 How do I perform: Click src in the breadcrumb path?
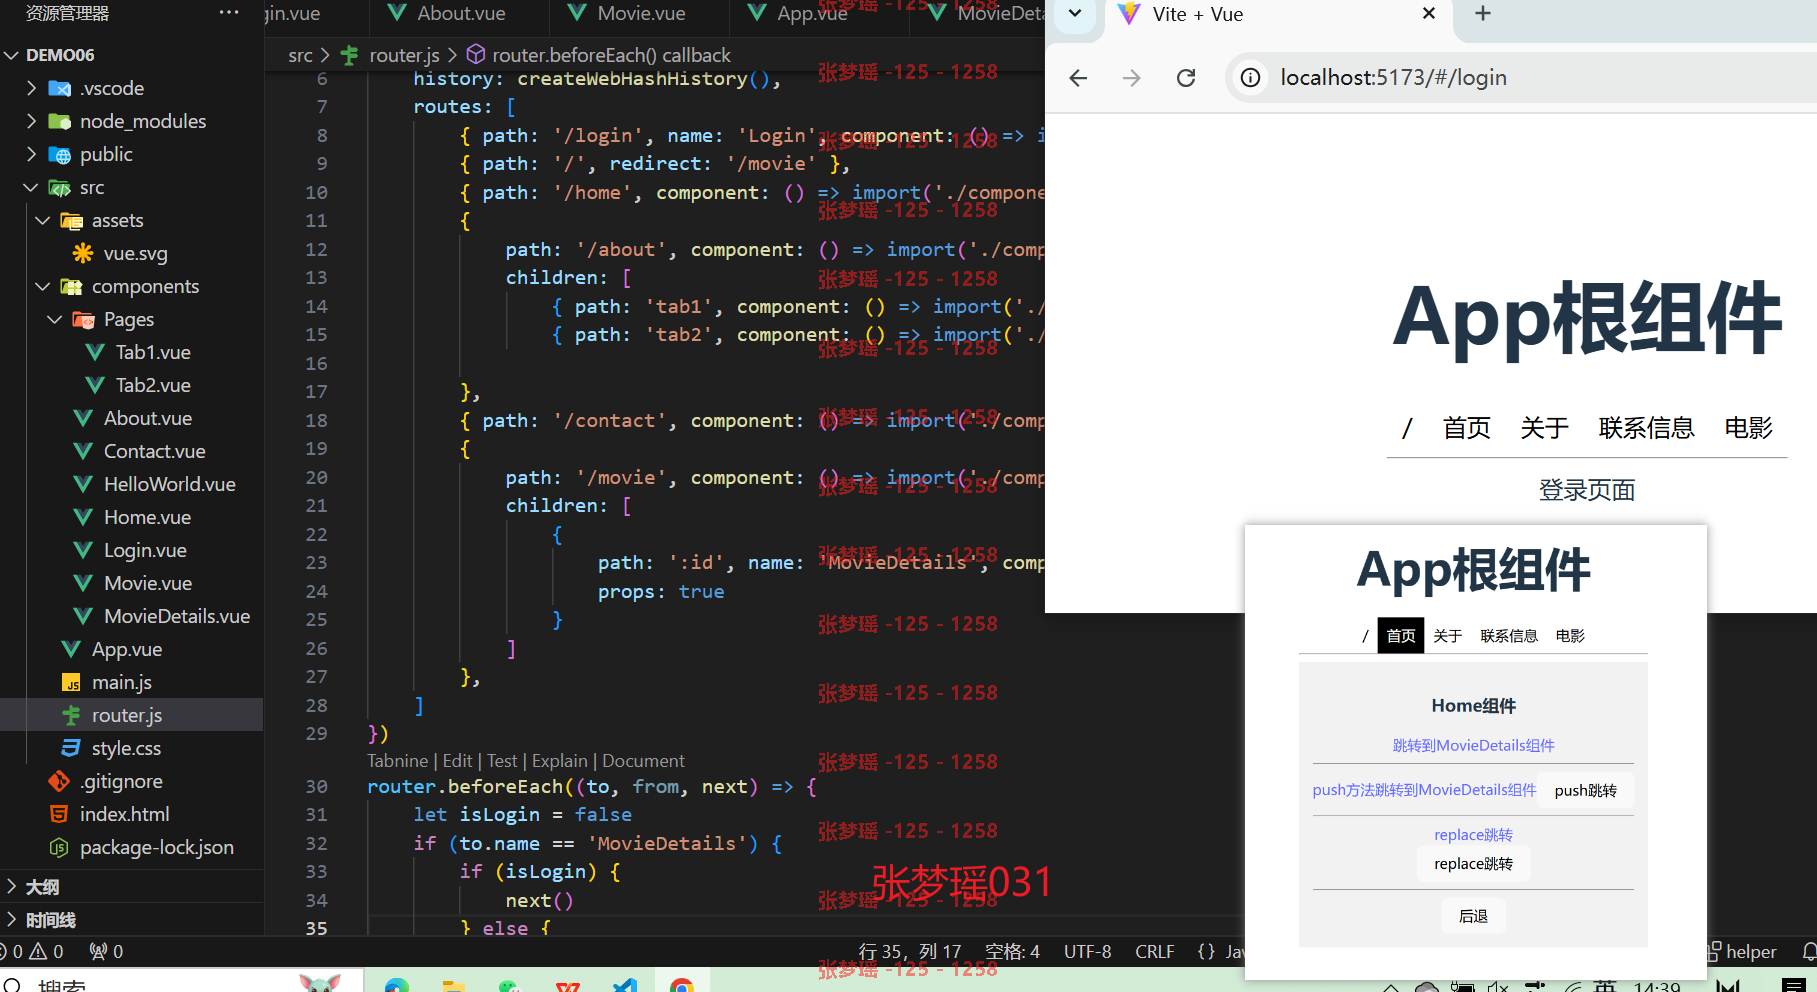(300, 55)
